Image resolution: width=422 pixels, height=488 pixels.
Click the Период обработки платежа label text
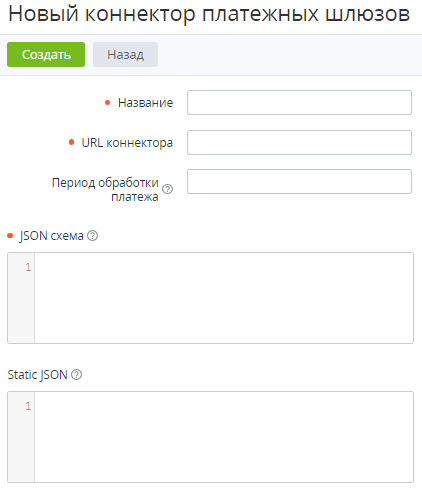pos(105,189)
